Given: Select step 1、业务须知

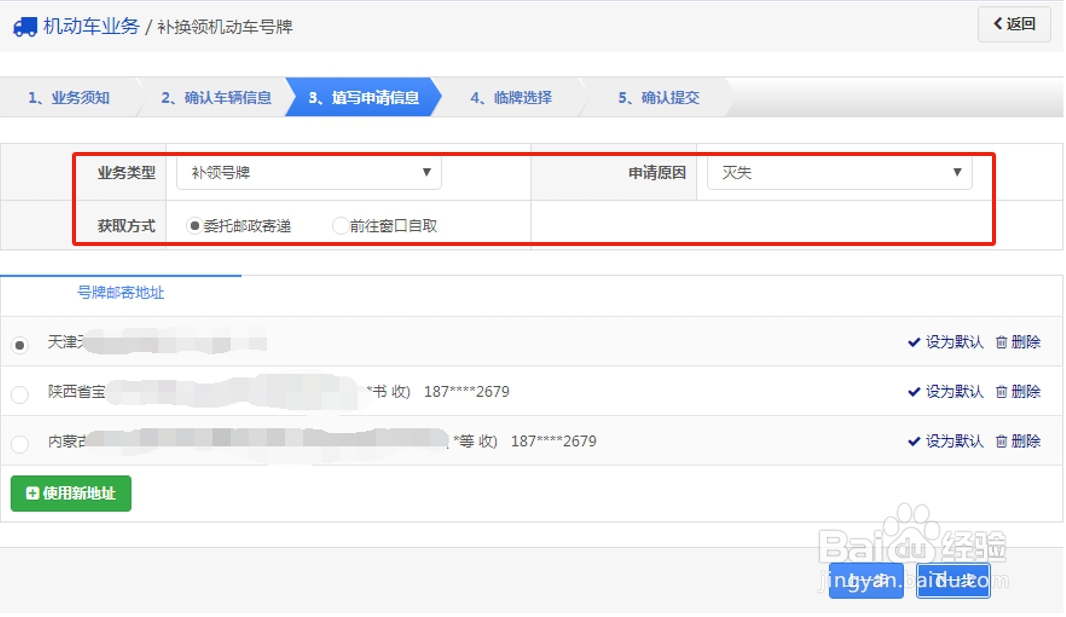Looking at the screenshot, I should point(69,98).
